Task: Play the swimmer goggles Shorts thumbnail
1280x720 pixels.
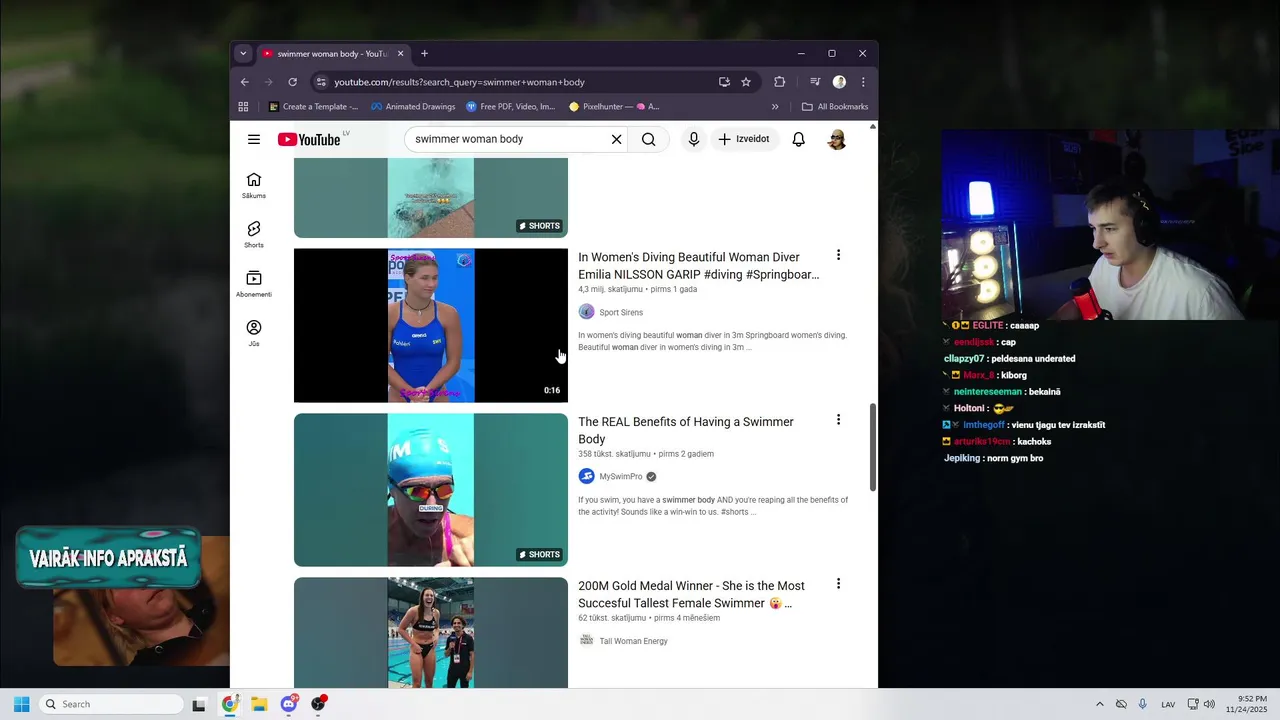Action: point(431,490)
